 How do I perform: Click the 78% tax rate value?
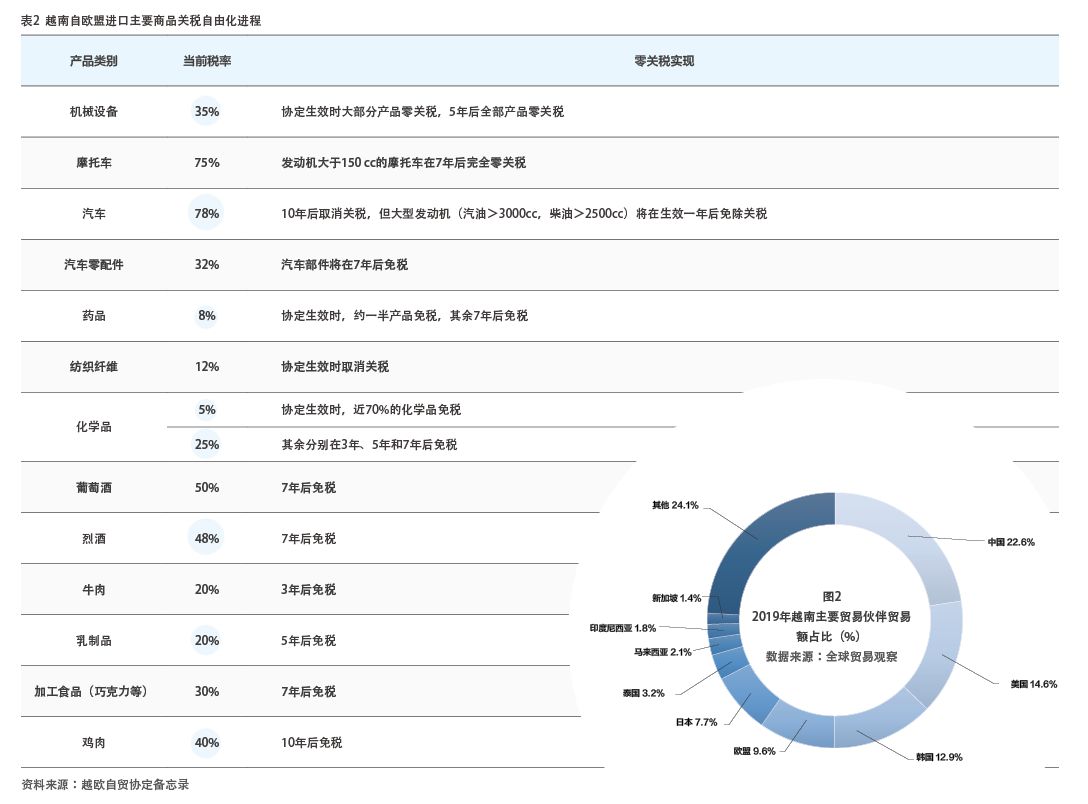tap(207, 214)
